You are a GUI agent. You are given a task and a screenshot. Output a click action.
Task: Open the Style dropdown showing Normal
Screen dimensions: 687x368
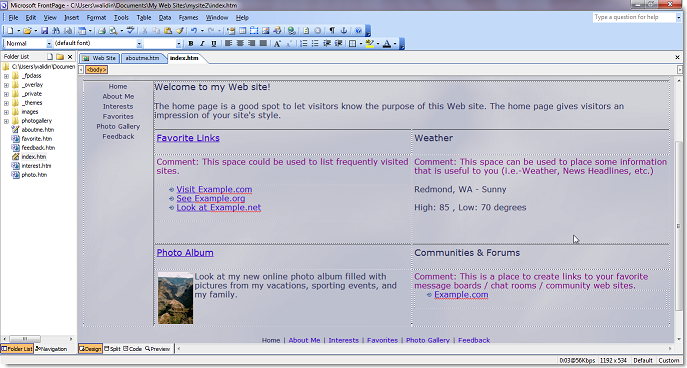tap(49, 43)
